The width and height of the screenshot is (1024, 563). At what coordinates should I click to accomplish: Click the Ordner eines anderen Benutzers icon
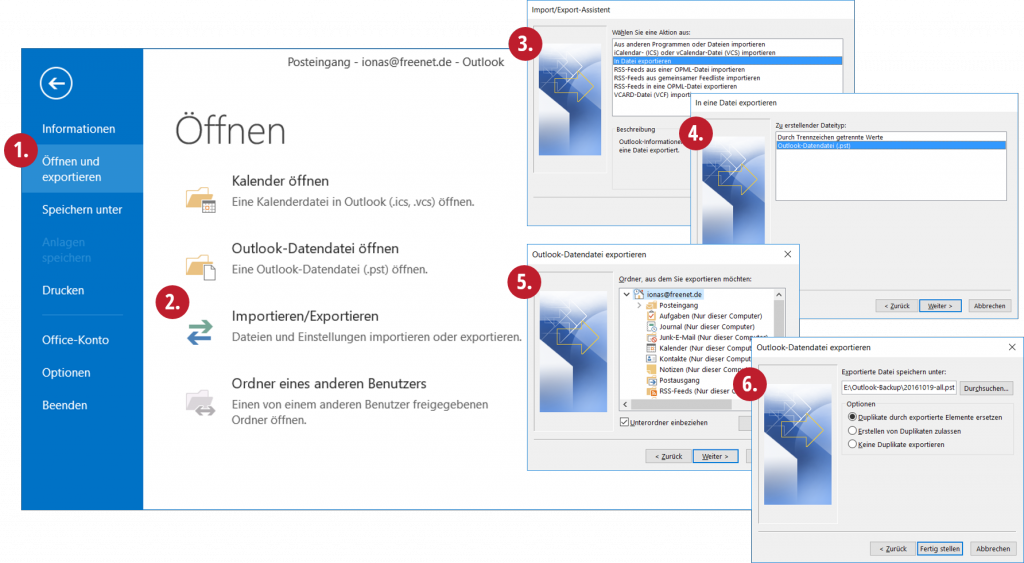coord(200,402)
